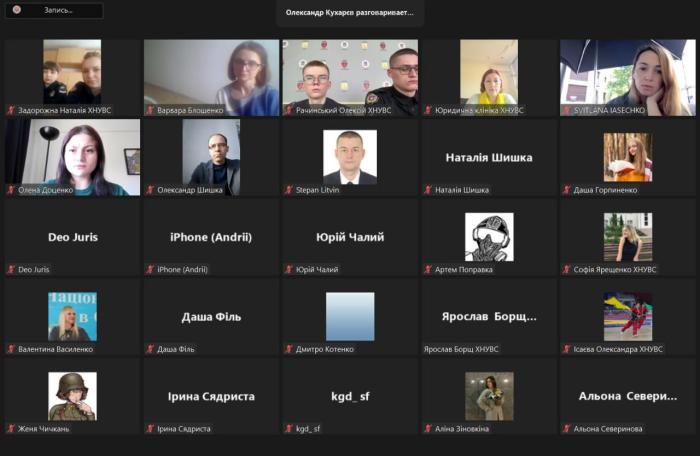Click muted mic icon beside Варвара Блошенко
This screenshot has width=700, height=456.
point(150,110)
